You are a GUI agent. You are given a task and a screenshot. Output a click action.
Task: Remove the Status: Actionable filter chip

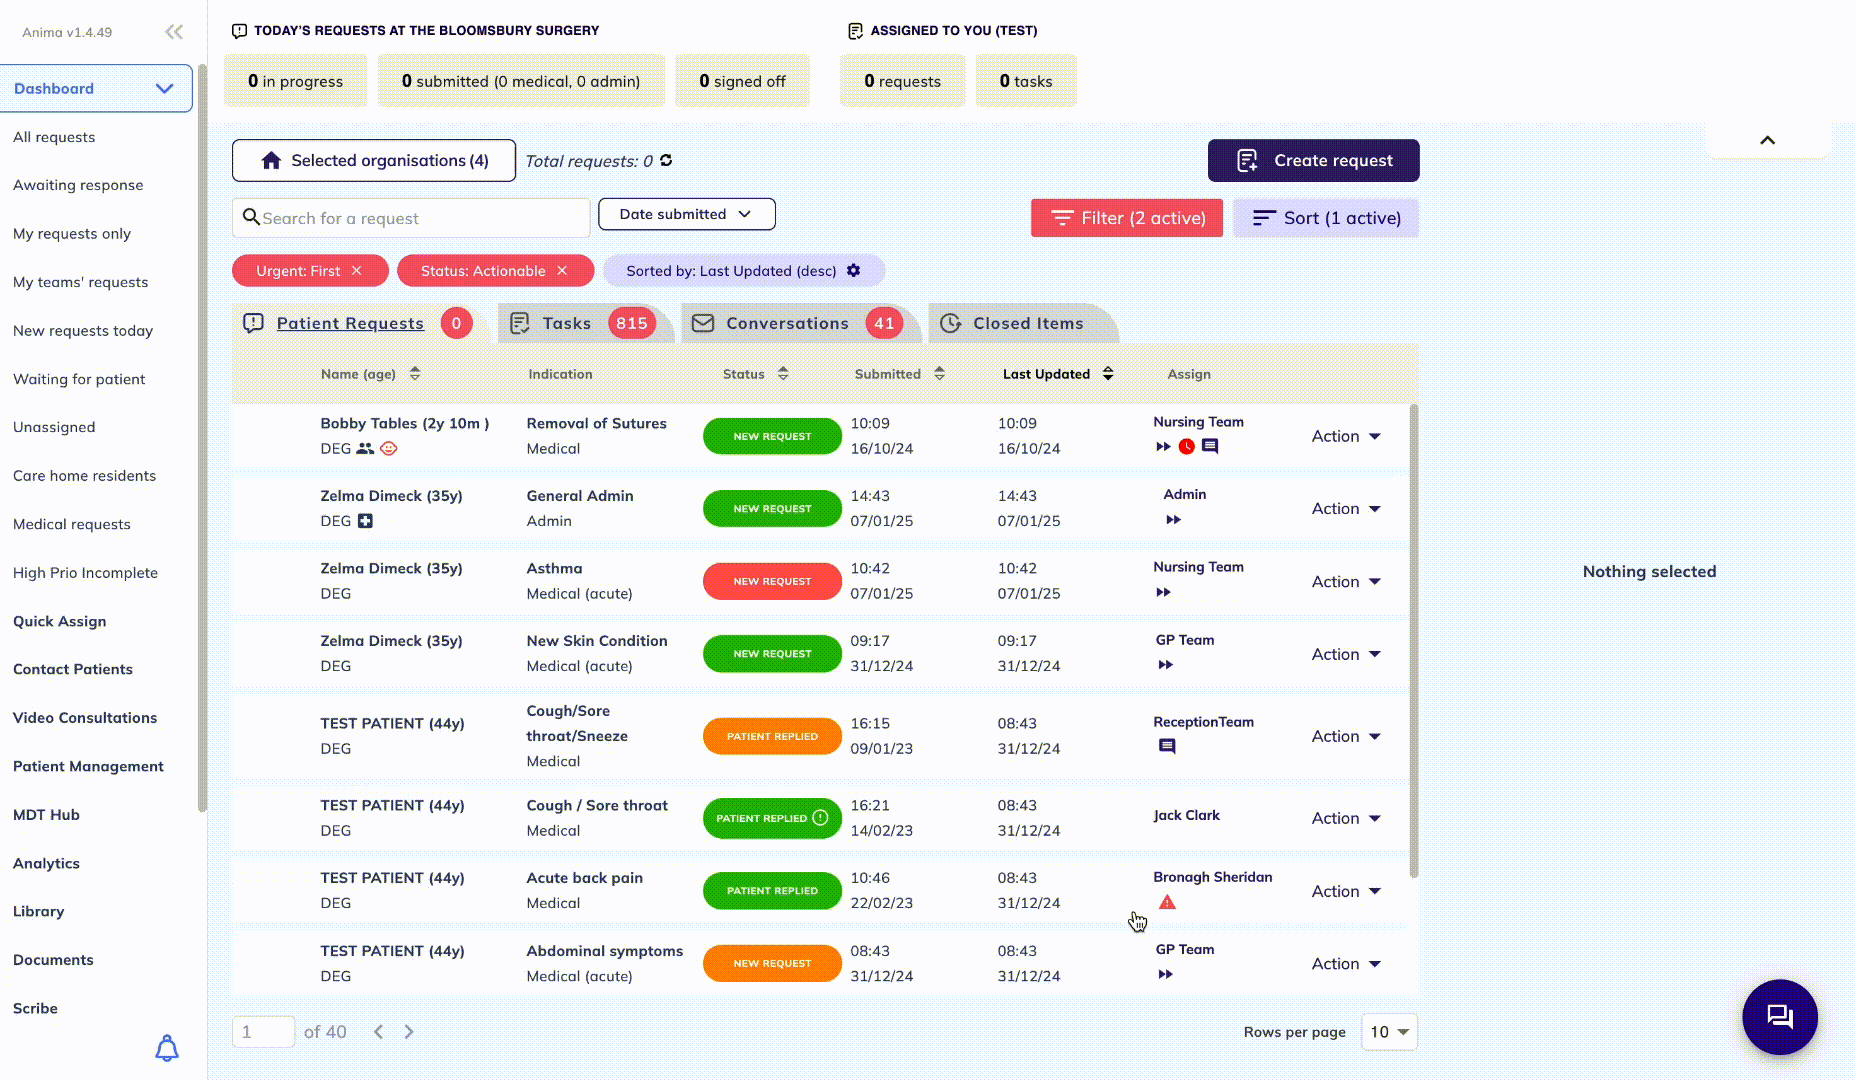click(x=562, y=270)
